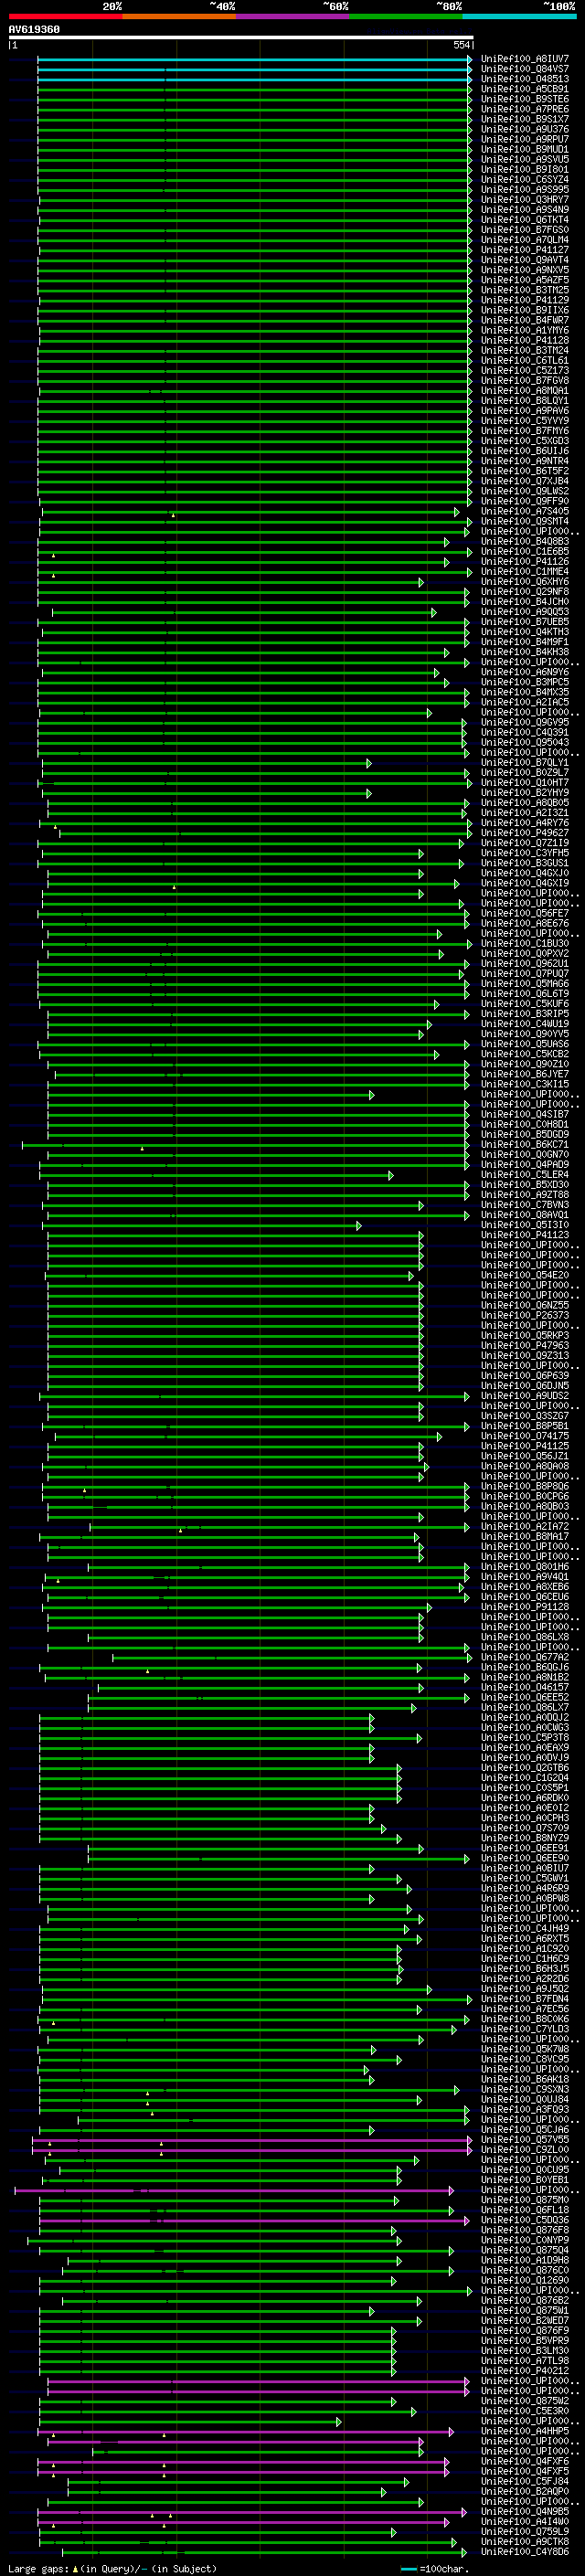Select label UniRef100_A9NXV5
Screen dimensions: 585x2576
(x=524, y=270)
